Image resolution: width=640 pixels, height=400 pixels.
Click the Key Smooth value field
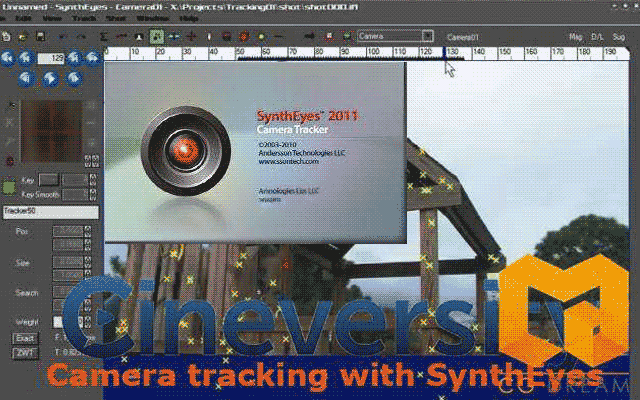(x=75, y=195)
